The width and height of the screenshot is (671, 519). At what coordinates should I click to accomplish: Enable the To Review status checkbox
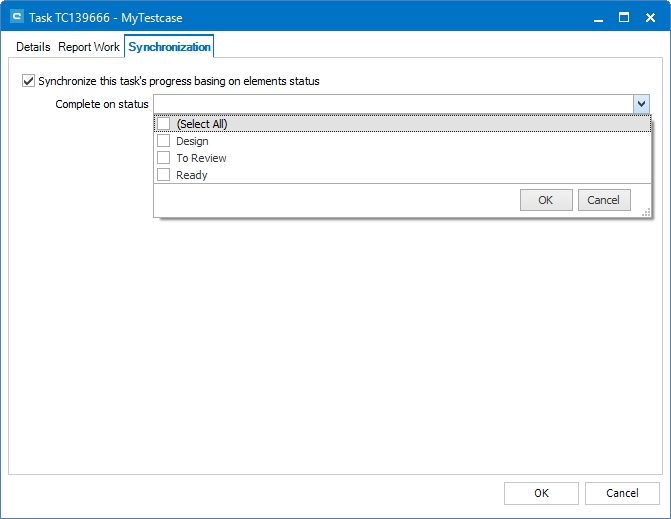coord(164,158)
